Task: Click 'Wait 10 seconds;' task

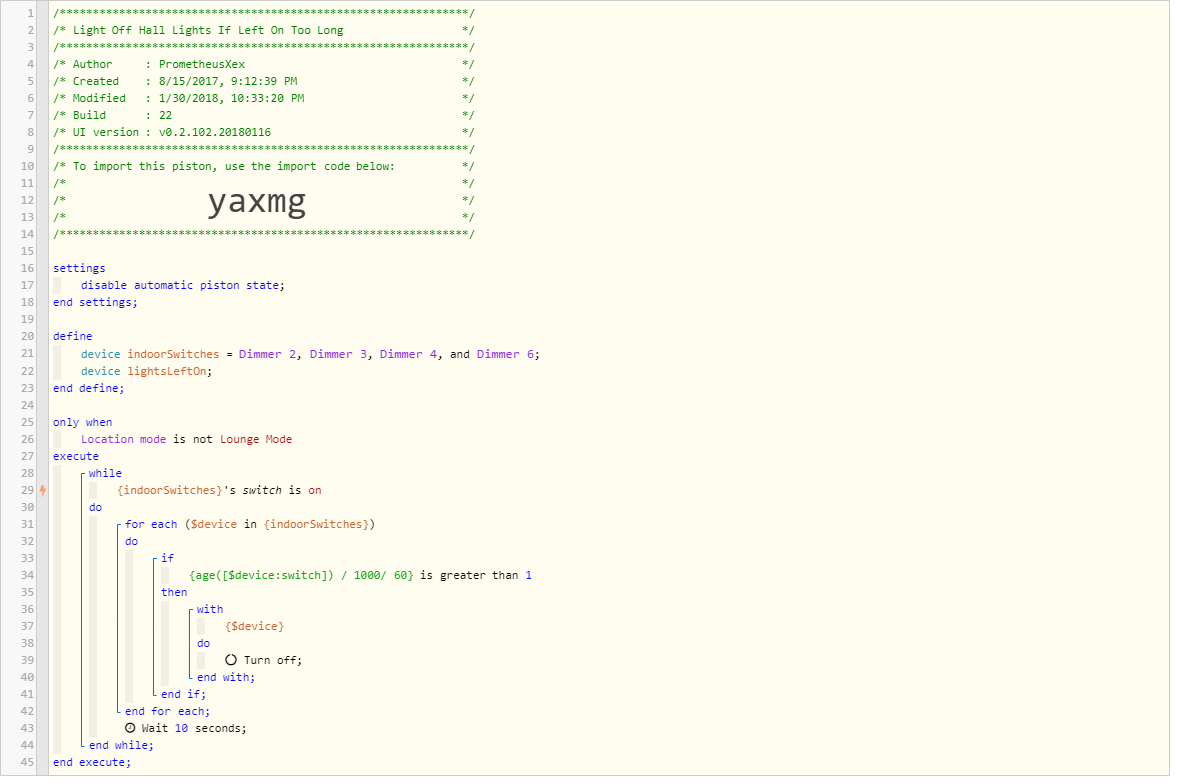Action: tap(194, 728)
